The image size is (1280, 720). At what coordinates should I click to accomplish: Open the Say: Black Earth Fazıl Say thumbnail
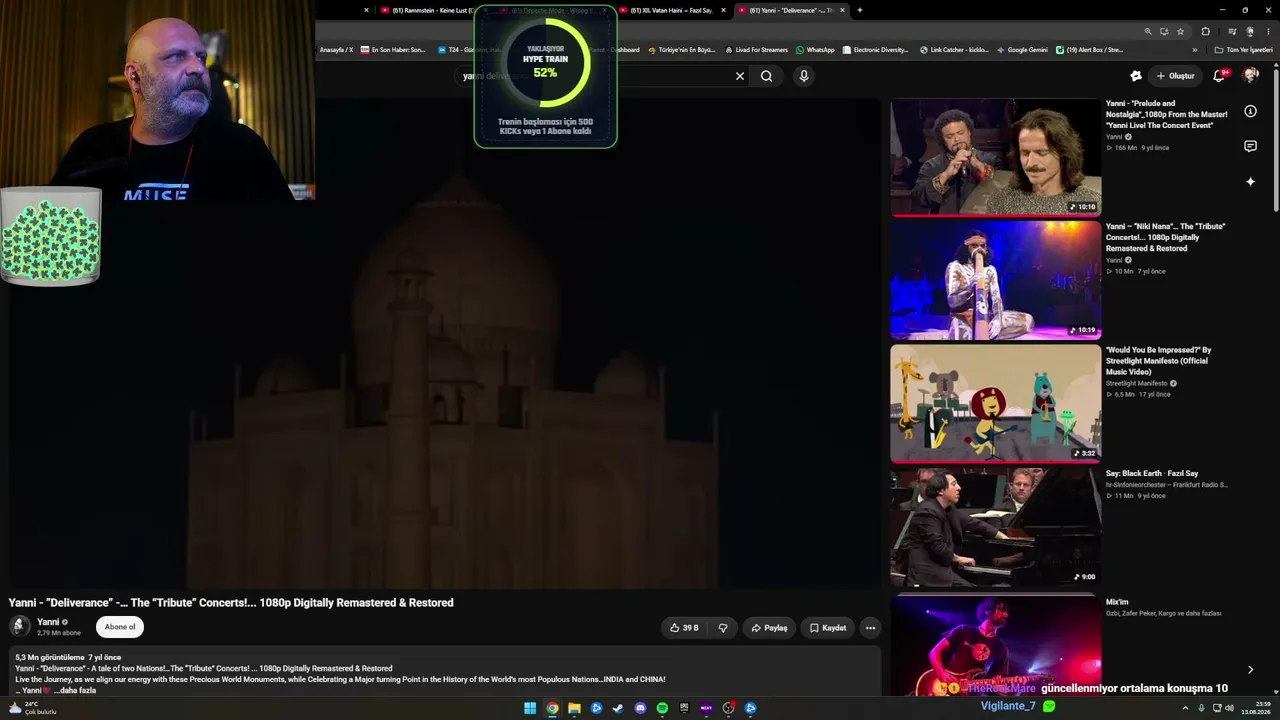click(x=995, y=527)
